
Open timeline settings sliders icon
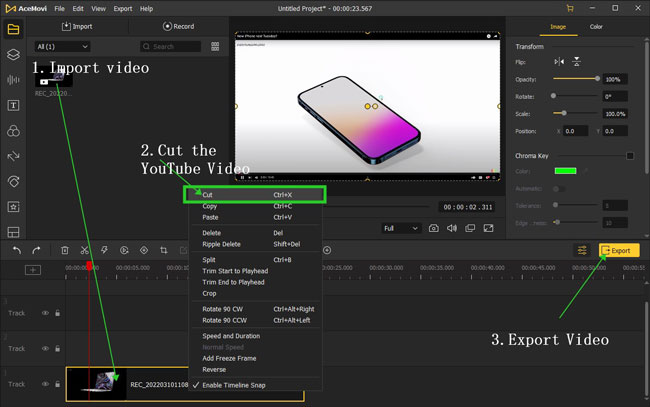(582, 250)
